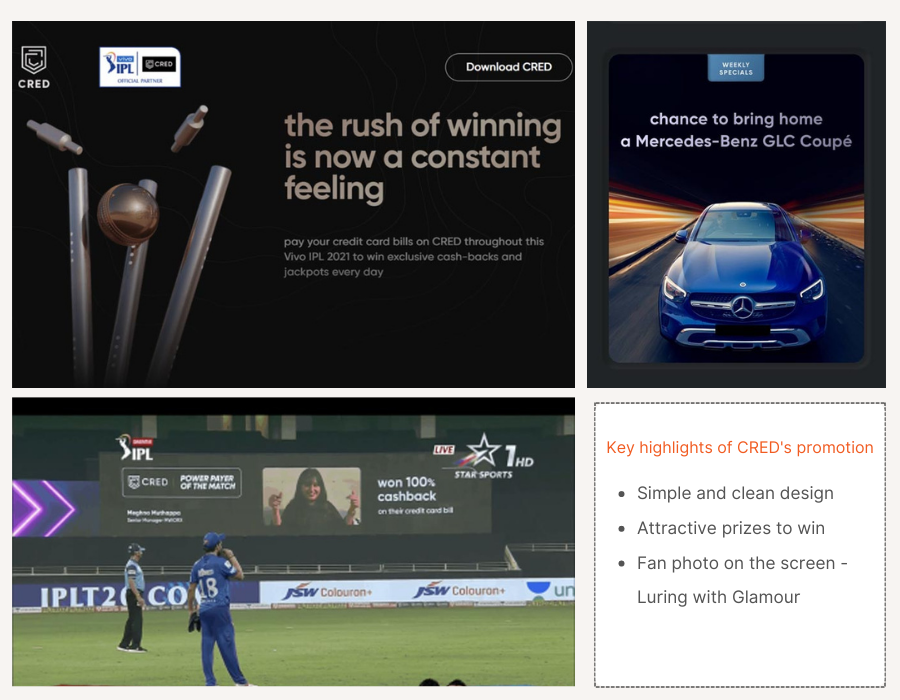The width and height of the screenshot is (900, 700).
Task: Open the fan photo on stadium screen
Action: pos(312,497)
